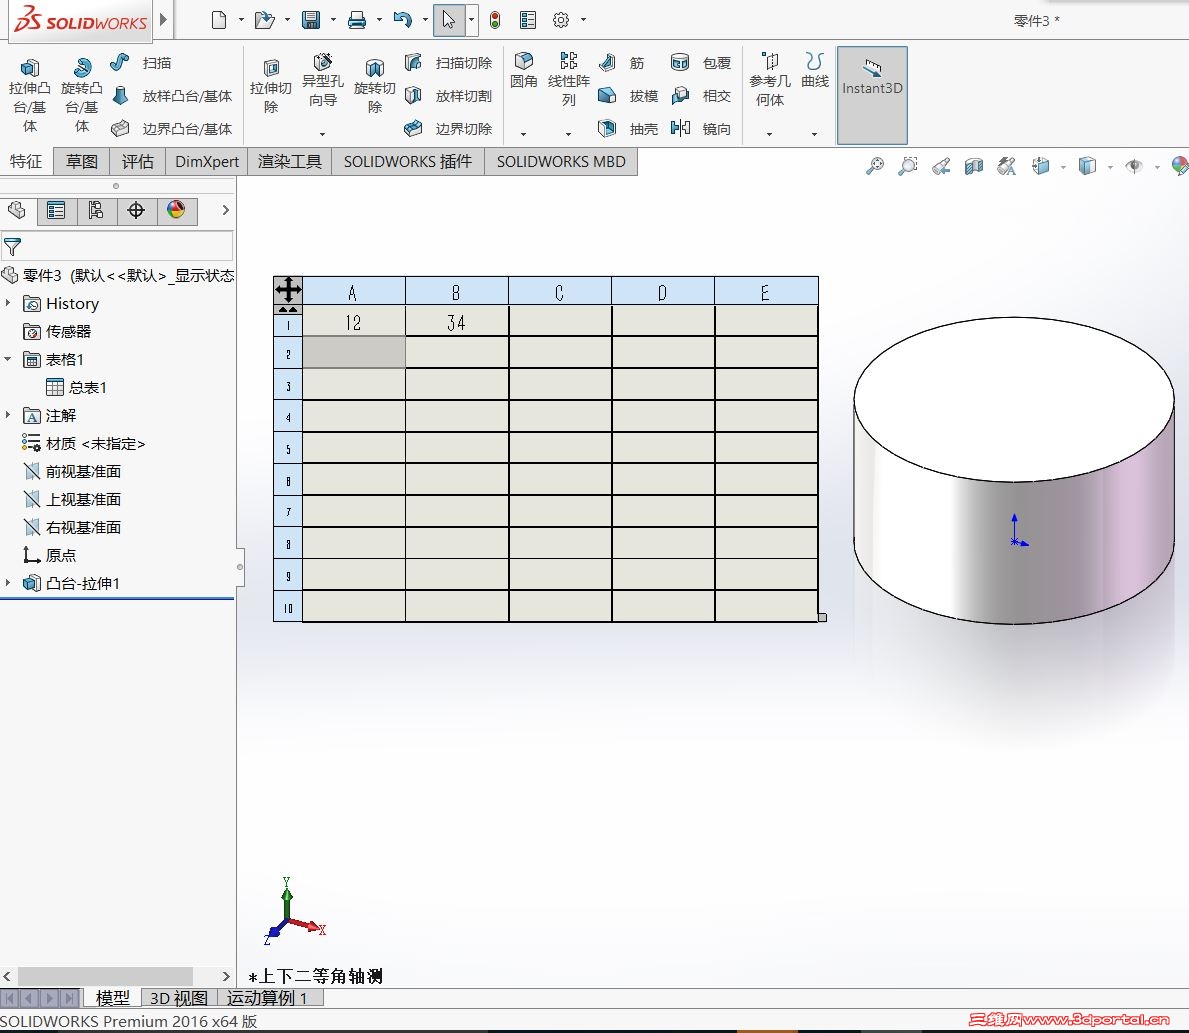Image resolution: width=1189 pixels, height=1033 pixels.
Task: Expand the History folder
Action: pos(8,303)
